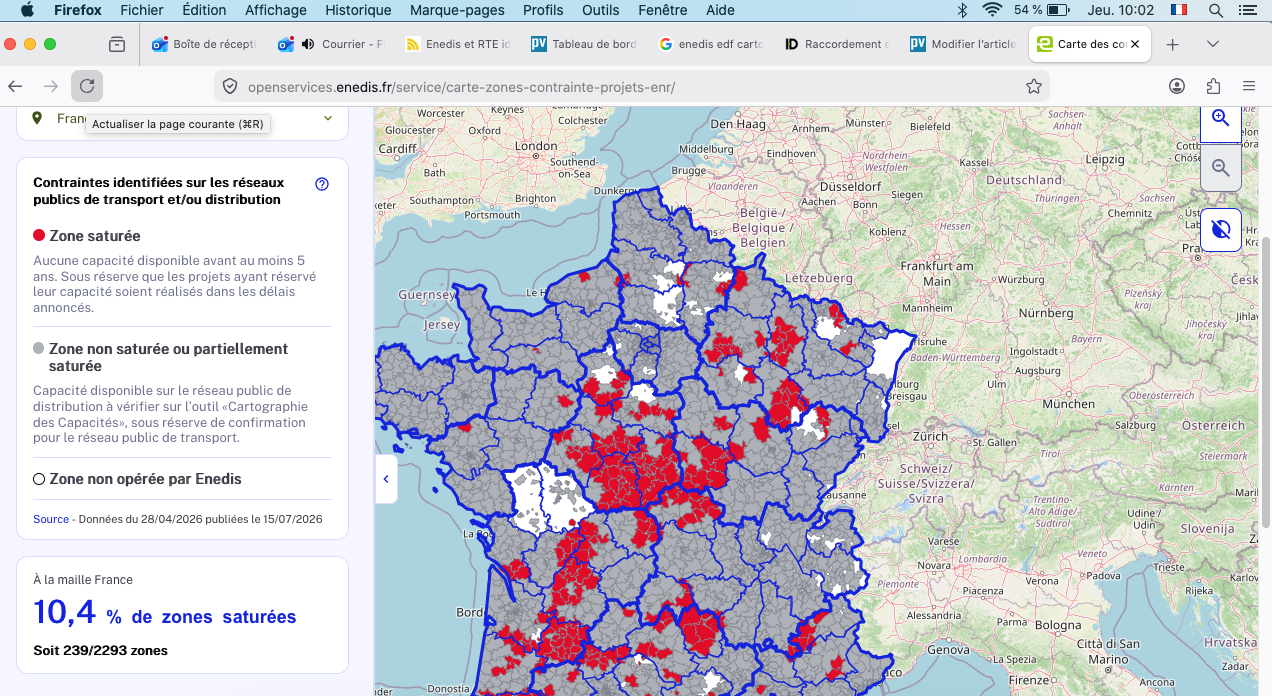
Task: Open the French flag input source menu
Action: [x=1179, y=10]
